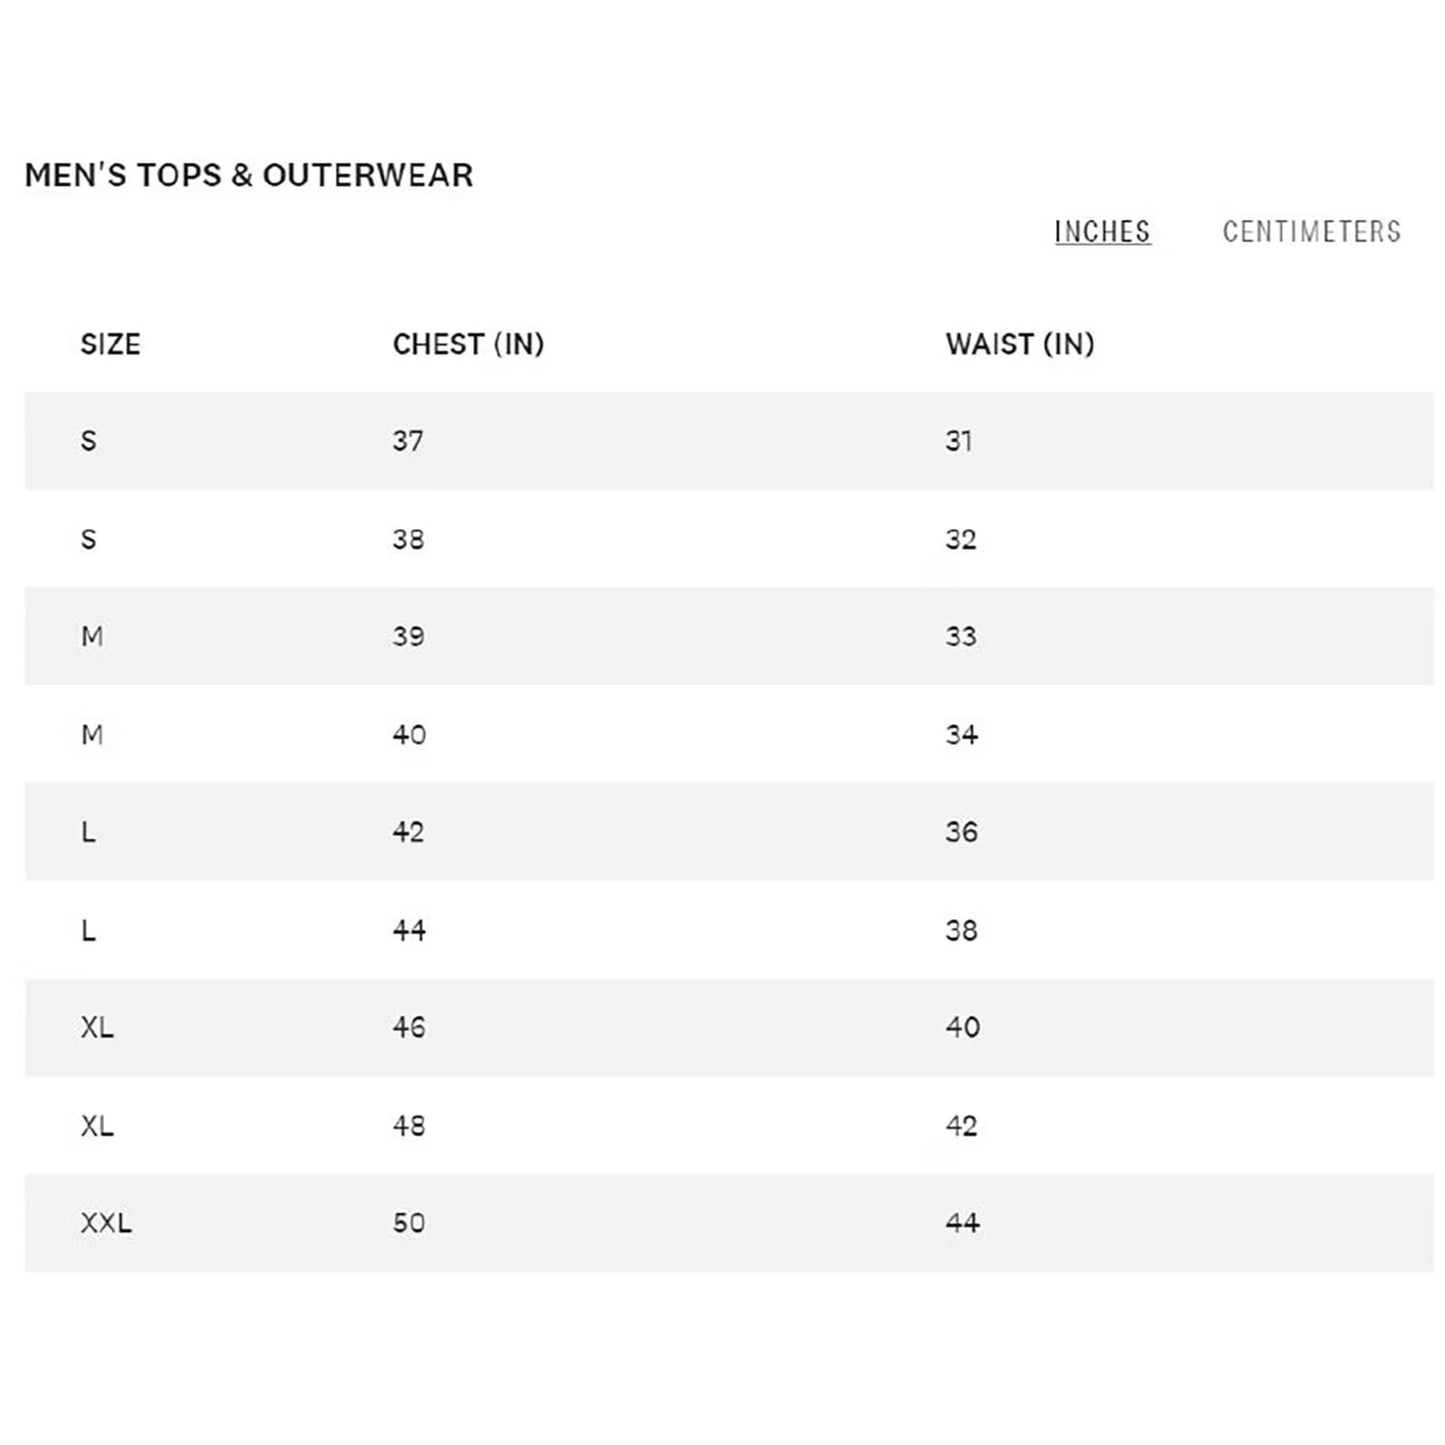Click the chest value 50 cell
The image size is (1445, 1445).
409,1223
